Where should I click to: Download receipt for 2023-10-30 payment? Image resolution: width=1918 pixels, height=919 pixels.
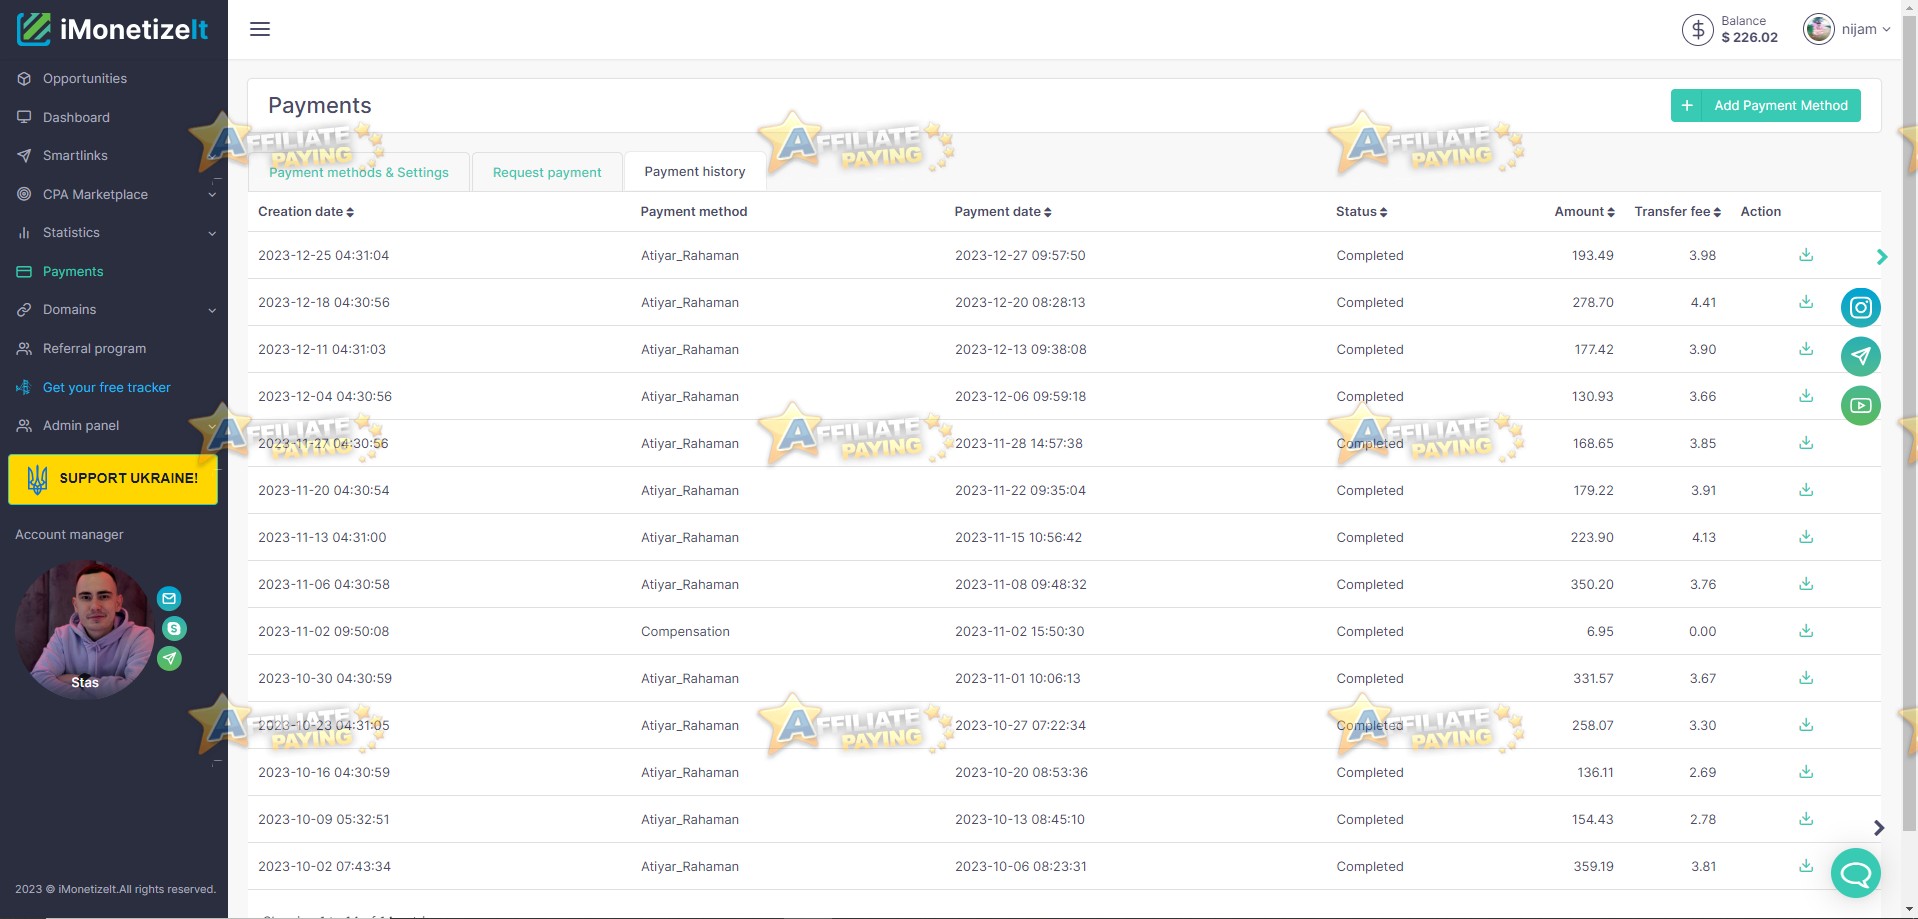click(1806, 678)
